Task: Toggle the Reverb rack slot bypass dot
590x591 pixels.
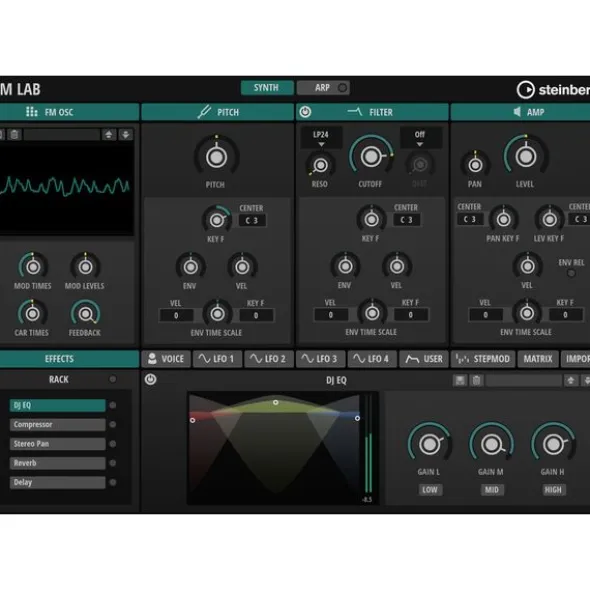Action: coord(112,463)
